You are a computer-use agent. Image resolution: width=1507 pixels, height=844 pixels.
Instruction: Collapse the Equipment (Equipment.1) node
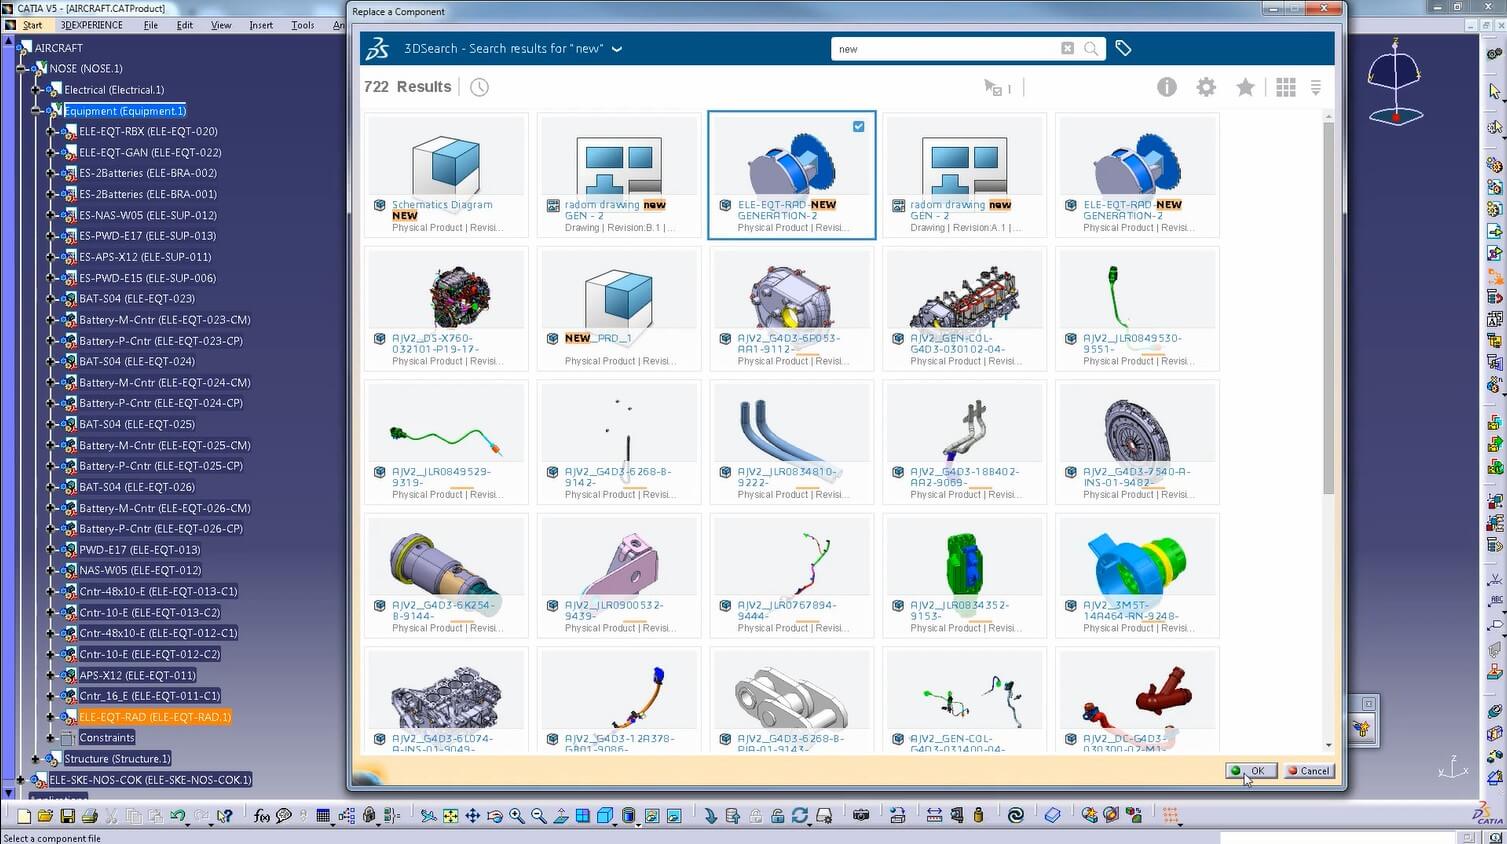tap(36, 111)
